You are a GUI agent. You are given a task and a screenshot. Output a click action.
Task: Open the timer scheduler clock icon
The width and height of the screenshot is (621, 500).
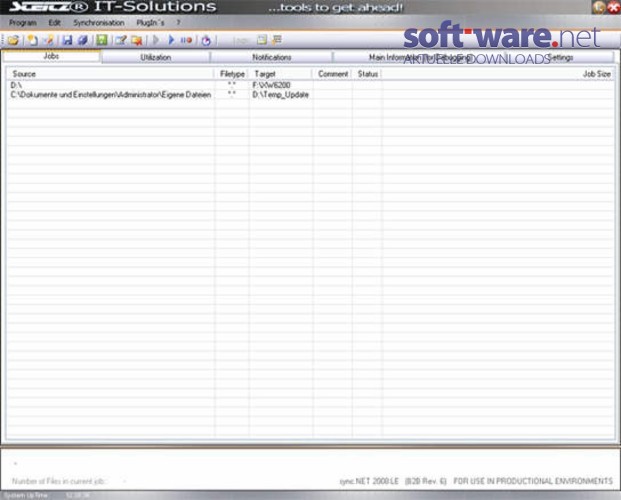click(x=206, y=40)
